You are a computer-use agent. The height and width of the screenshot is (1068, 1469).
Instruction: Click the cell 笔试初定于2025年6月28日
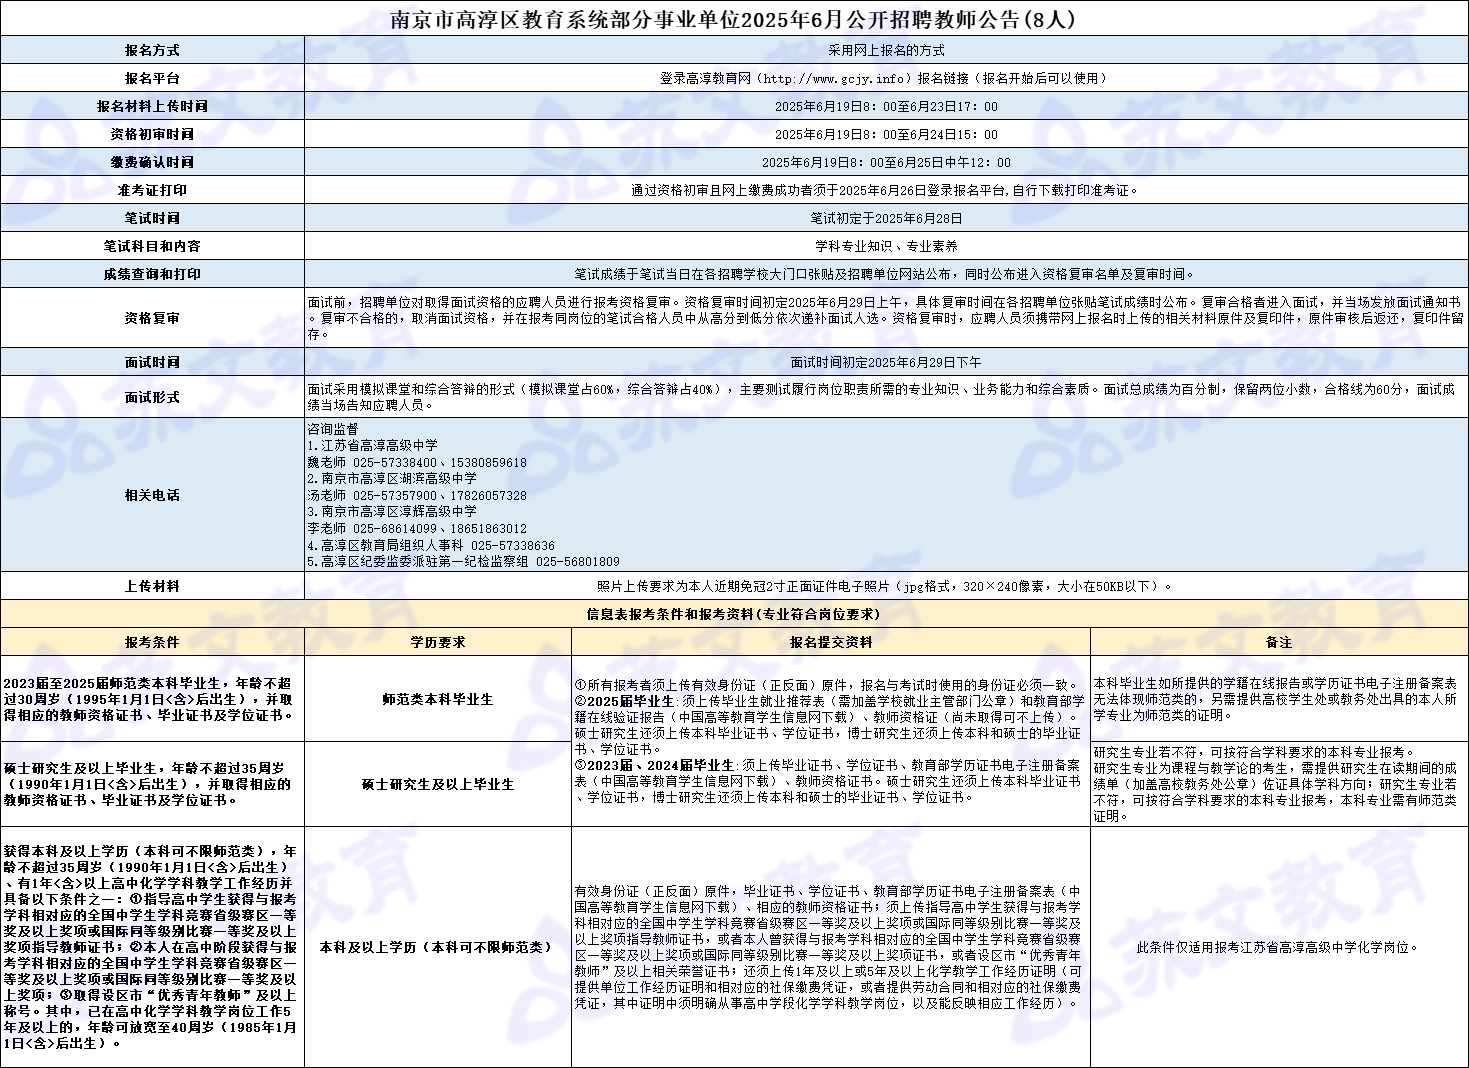[x=886, y=218]
